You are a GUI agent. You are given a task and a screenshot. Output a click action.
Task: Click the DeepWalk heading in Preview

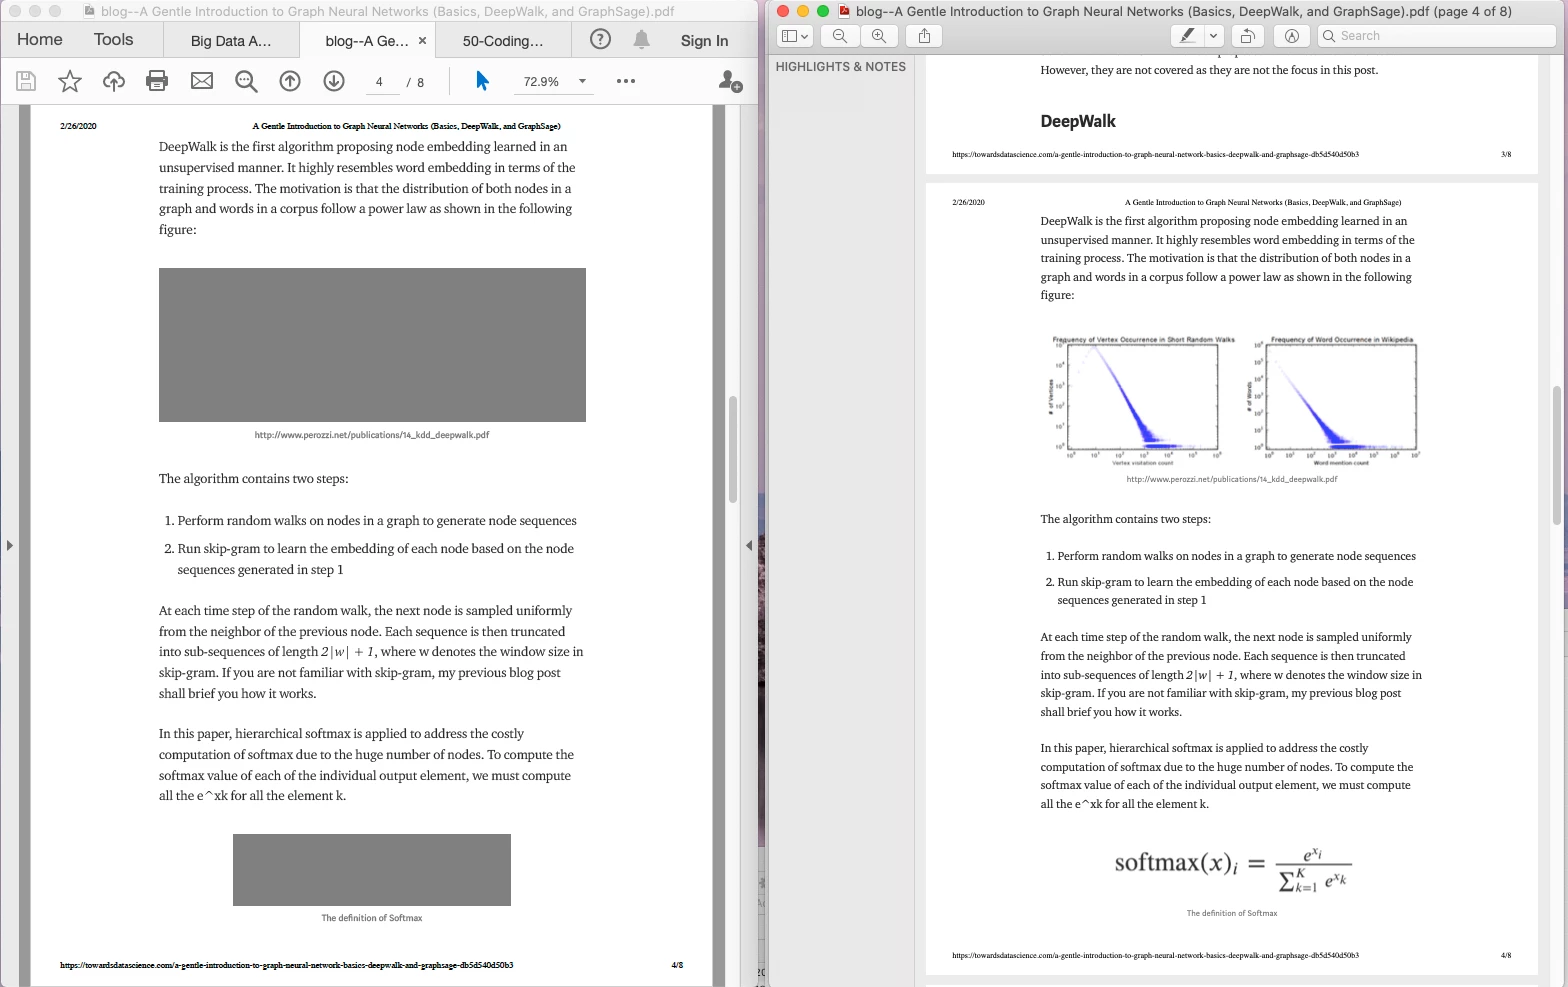point(1078,121)
